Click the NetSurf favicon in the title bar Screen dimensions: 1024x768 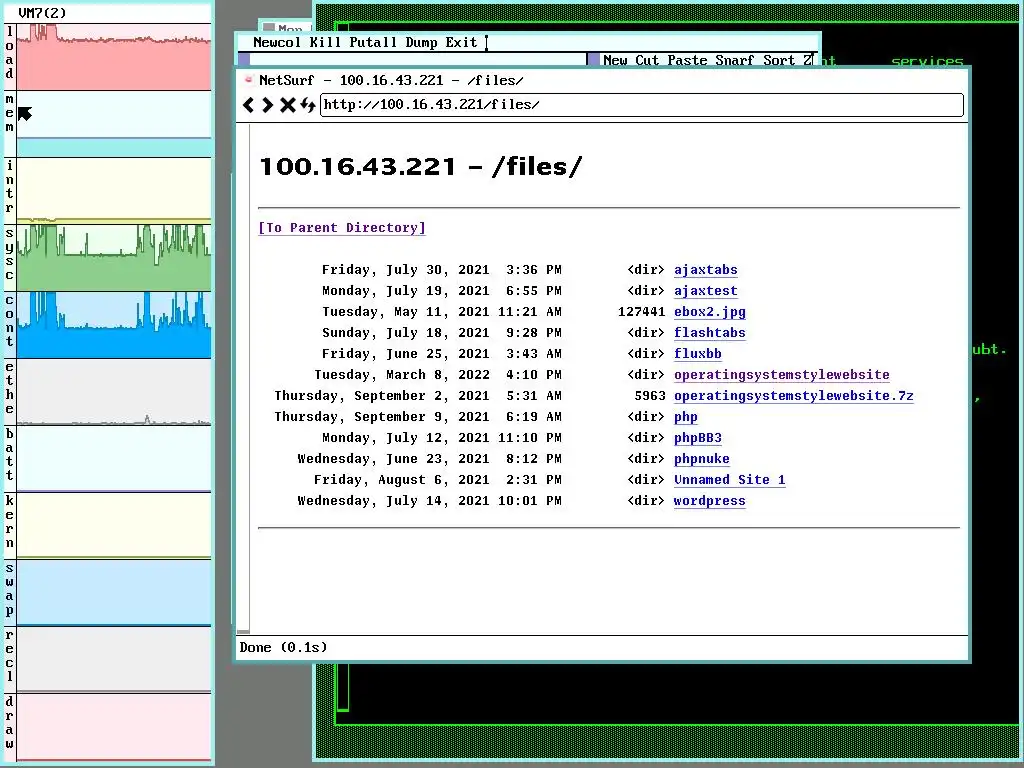coord(248,80)
